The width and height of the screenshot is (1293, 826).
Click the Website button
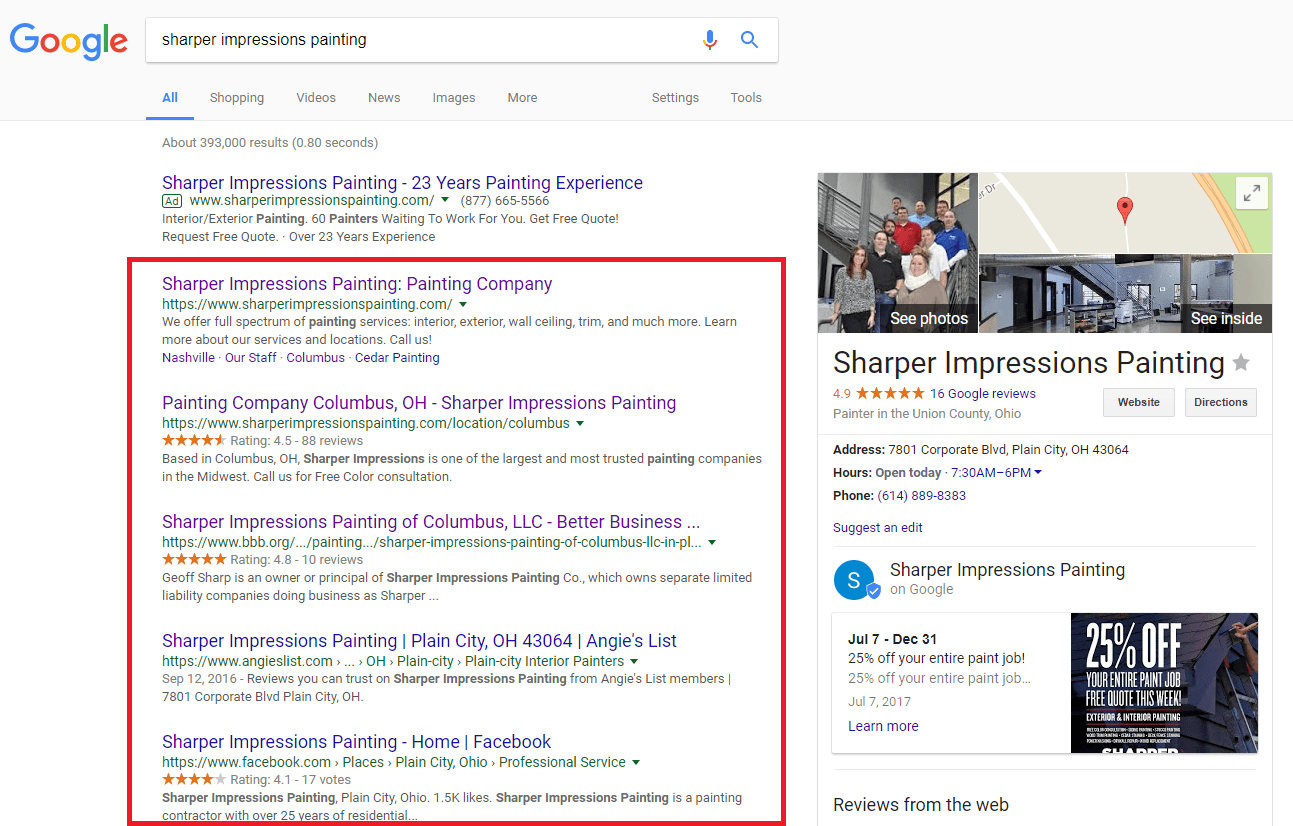[1138, 402]
